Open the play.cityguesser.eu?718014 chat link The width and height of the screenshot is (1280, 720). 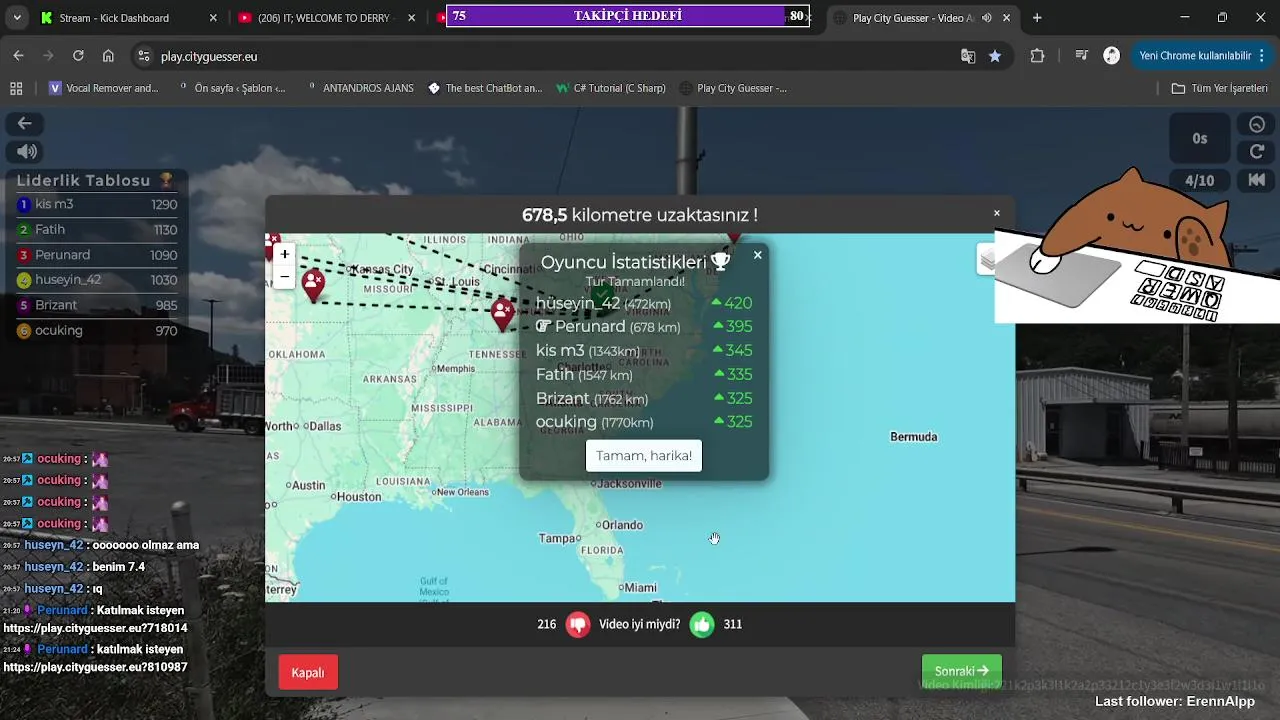[95, 628]
